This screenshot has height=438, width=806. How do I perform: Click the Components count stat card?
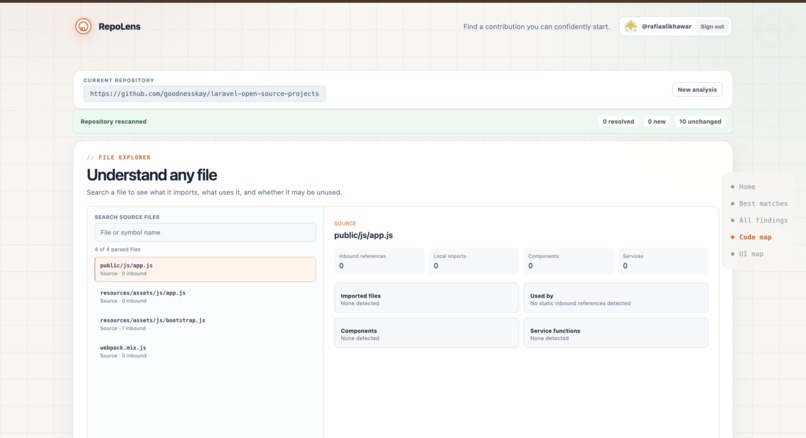[x=569, y=261]
